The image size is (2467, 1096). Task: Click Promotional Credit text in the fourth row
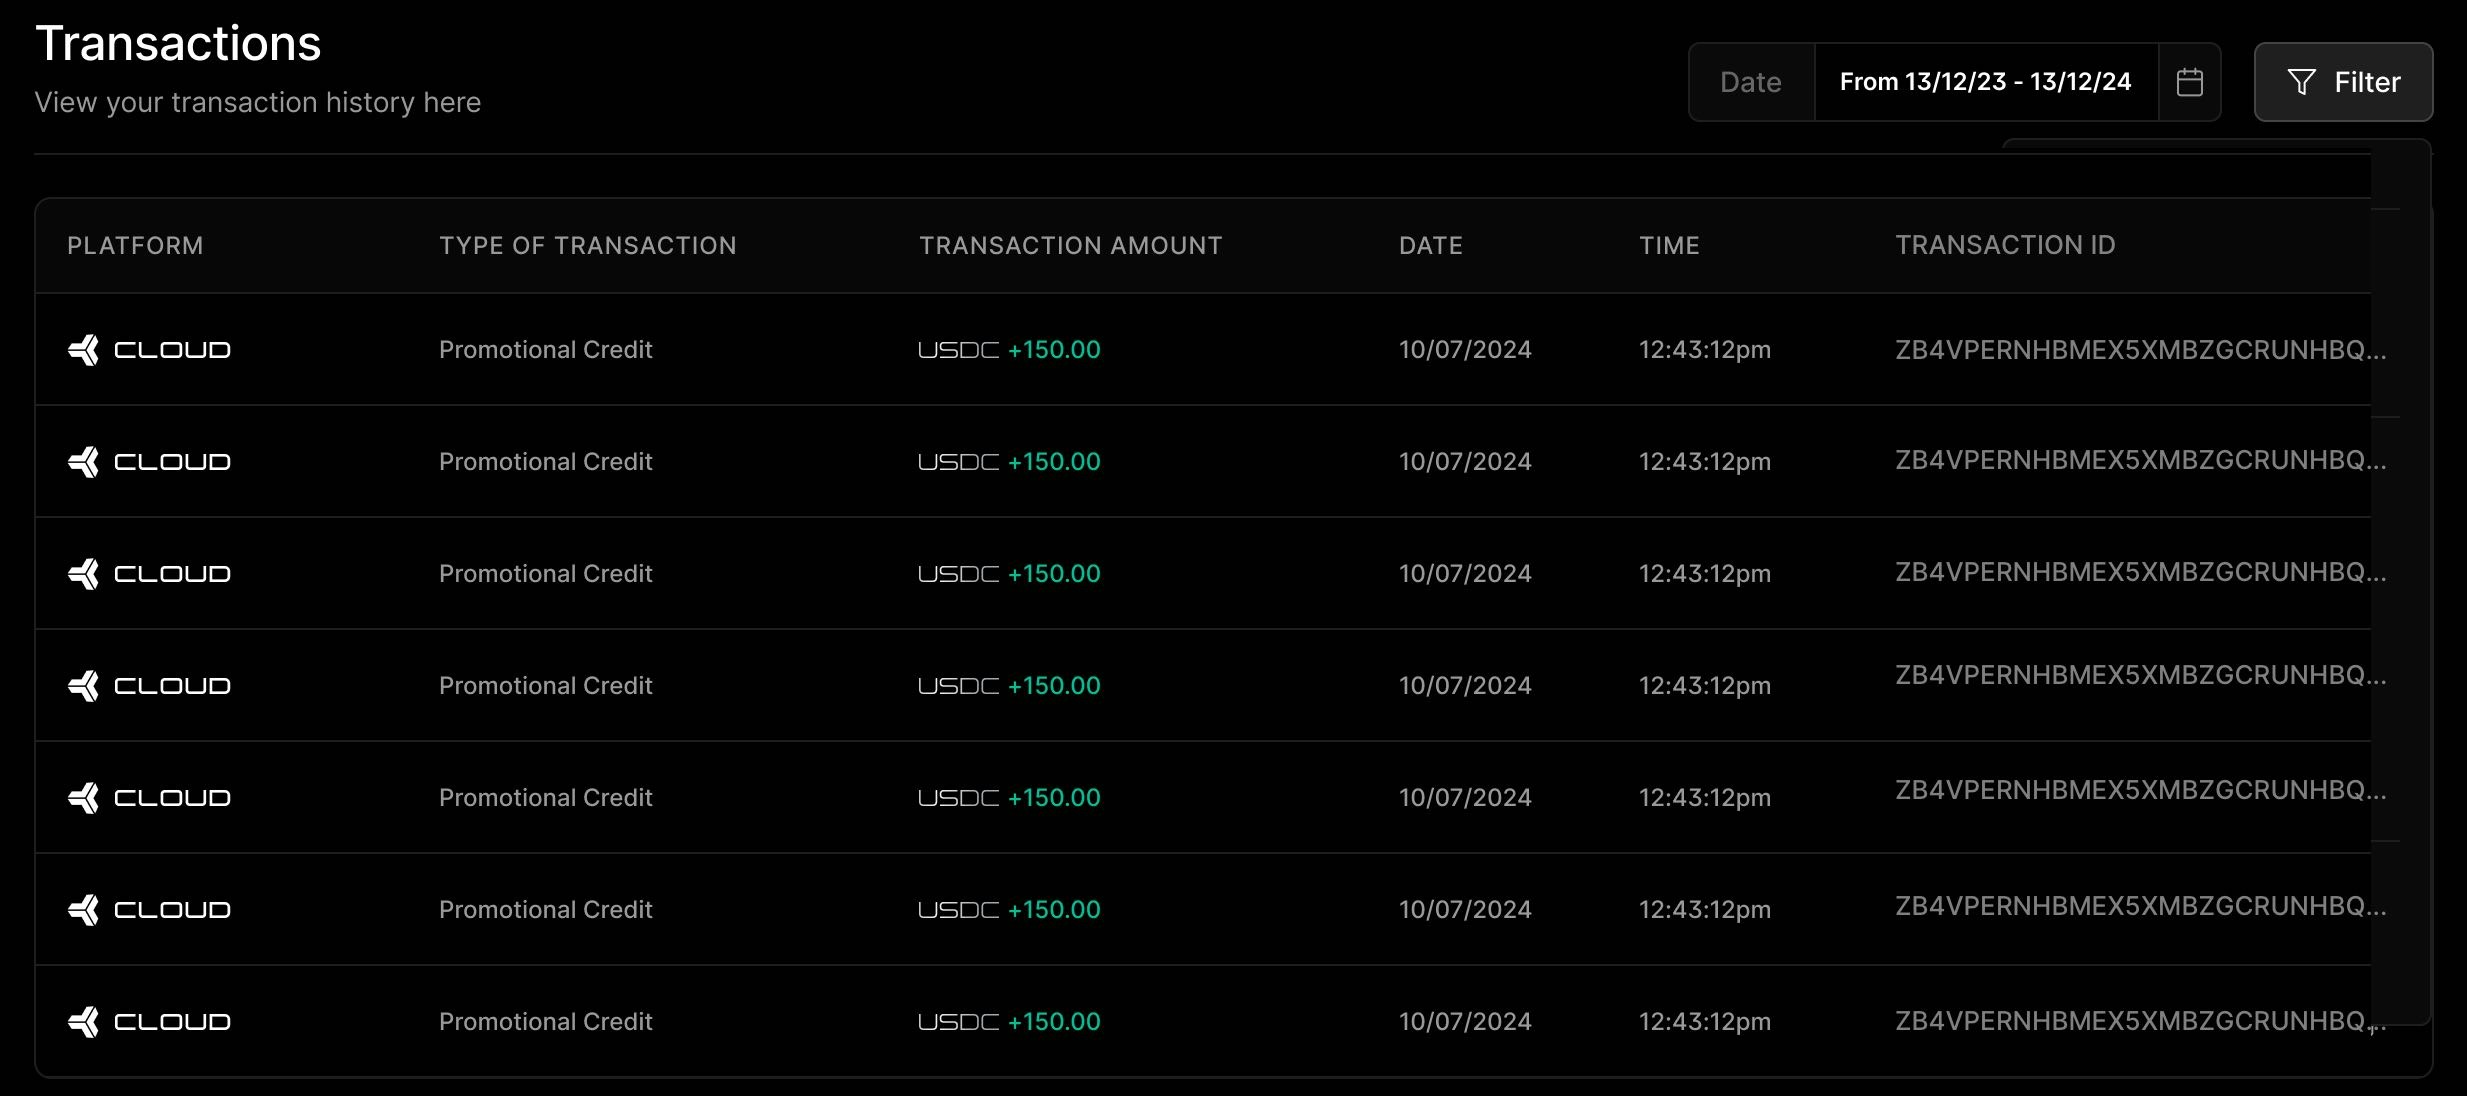pyautogui.click(x=545, y=686)
